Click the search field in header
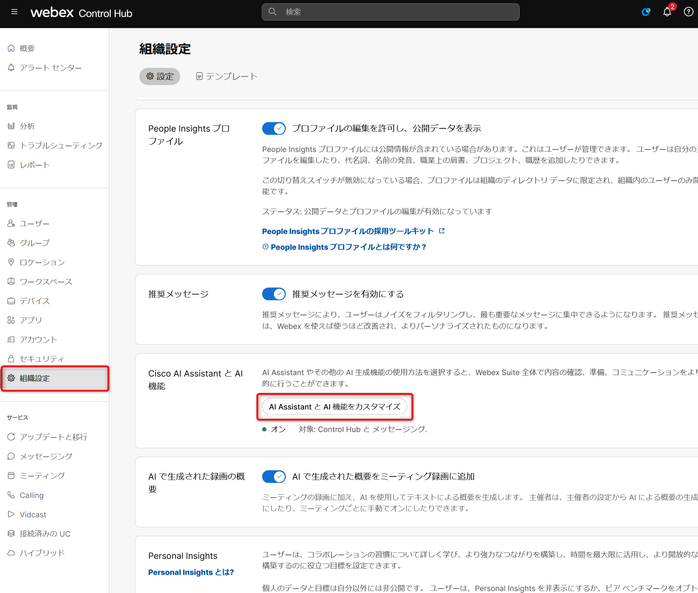 tap(390, 12)
